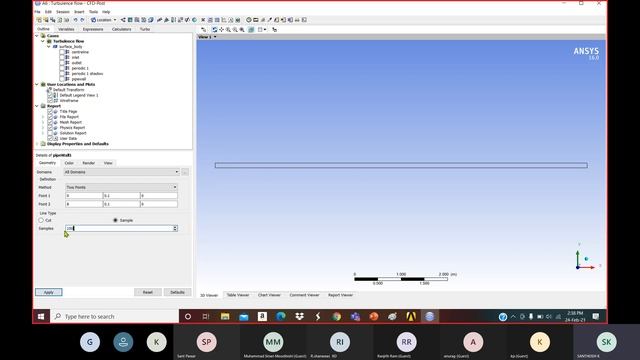Toggle the Highlighting icon in viewer toolbar
Image resolution: width=640 pixels, height=360 pixels.
pos(251,29)
